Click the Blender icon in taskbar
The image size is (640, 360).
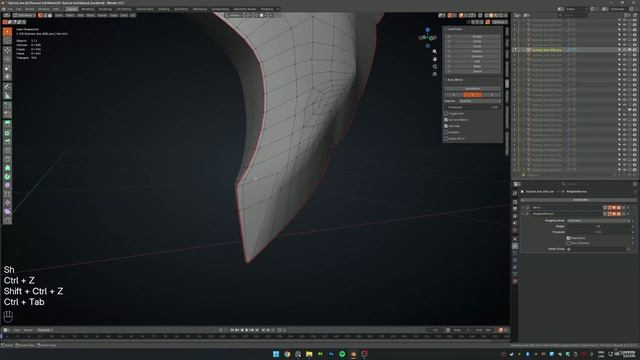pos(353,354)
